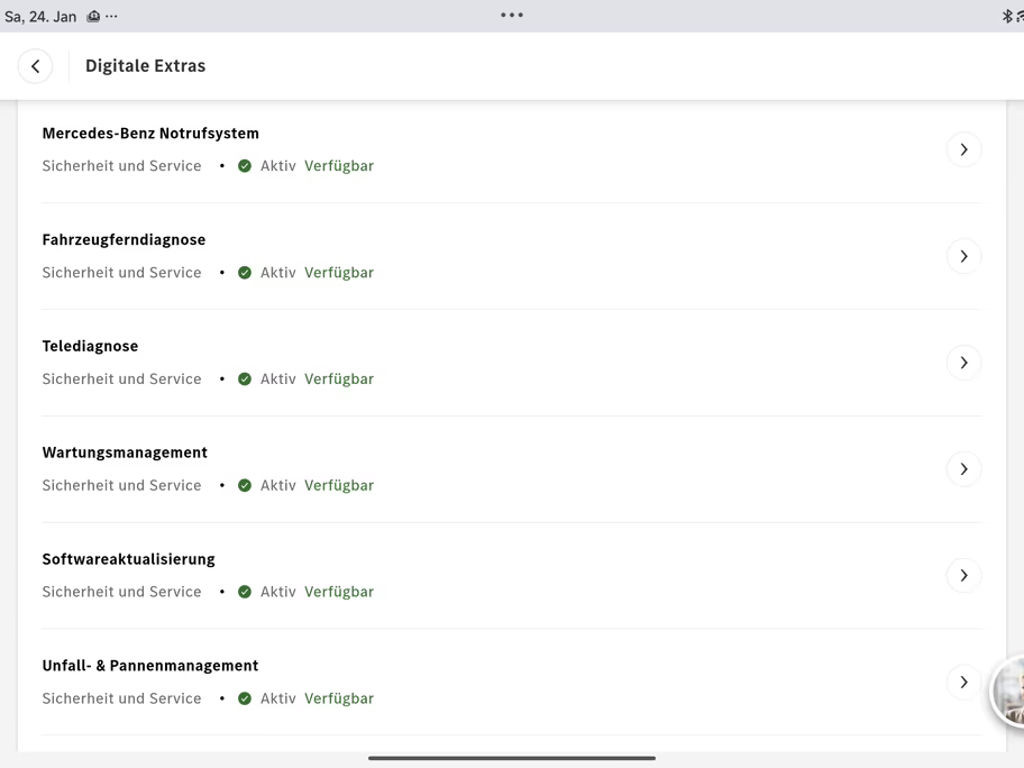Screen dimensions: 1024x768
Task: Click green check icon for Mercedes-Benz Notrufsystem
Action: [x=245, y=166]
